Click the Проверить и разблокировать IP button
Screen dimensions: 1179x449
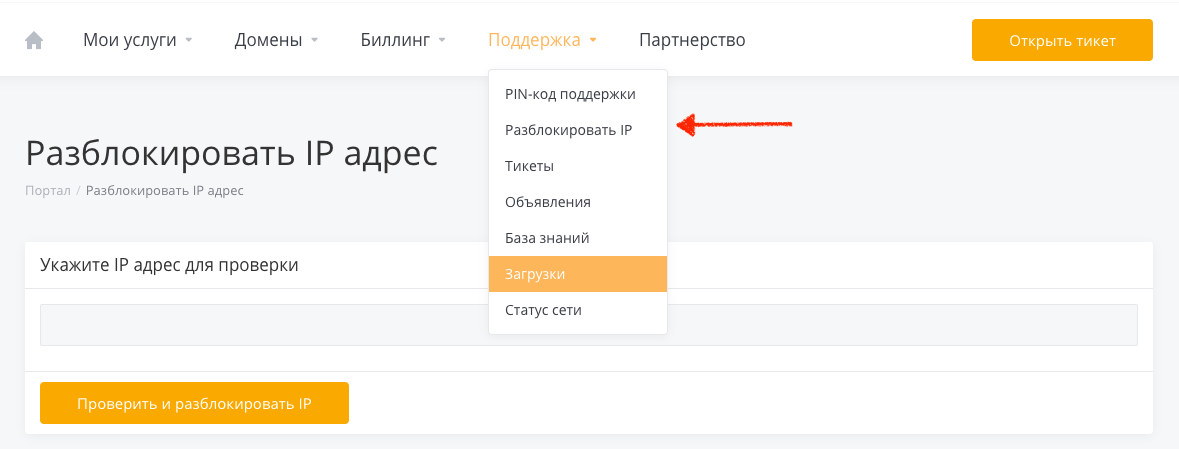(194, 403)
